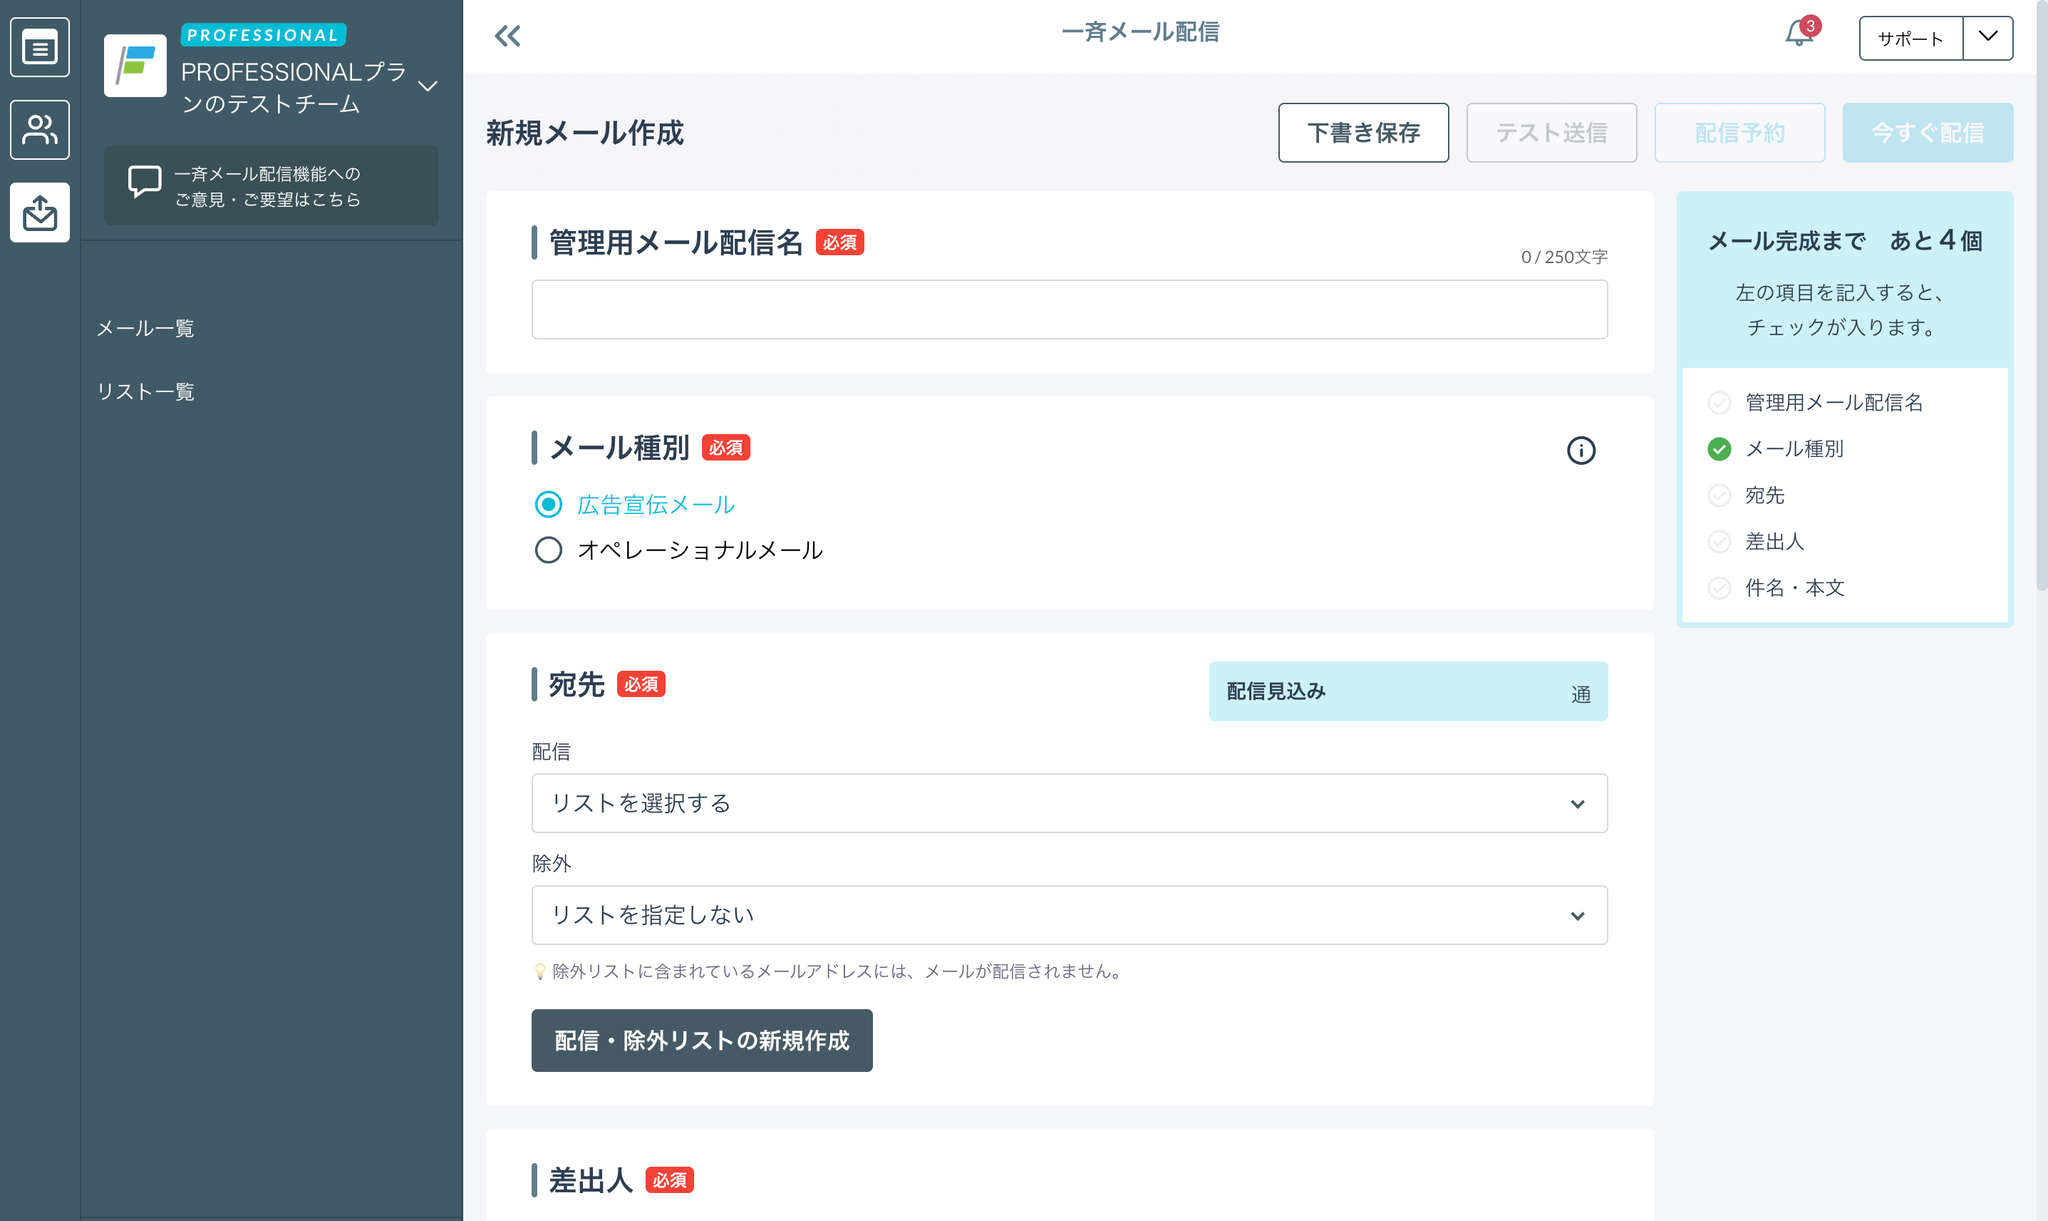Click メール種別 green check in checklist
The width and height of the screenshot is (2048, 1221).
(1719, 449)
